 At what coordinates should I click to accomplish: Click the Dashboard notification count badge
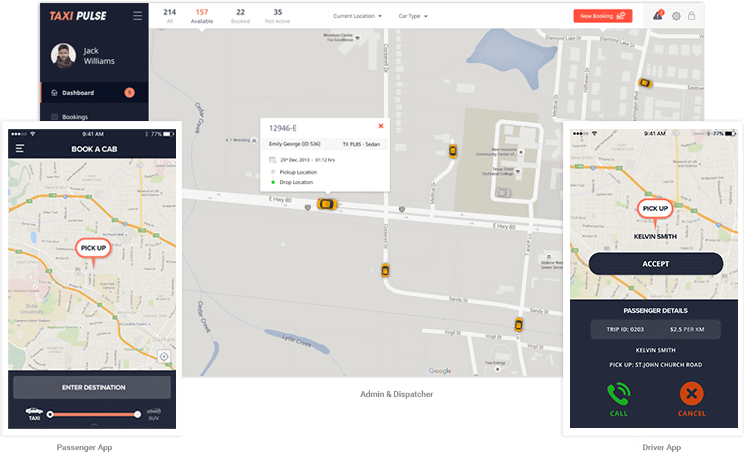click(x=129, y=93)
